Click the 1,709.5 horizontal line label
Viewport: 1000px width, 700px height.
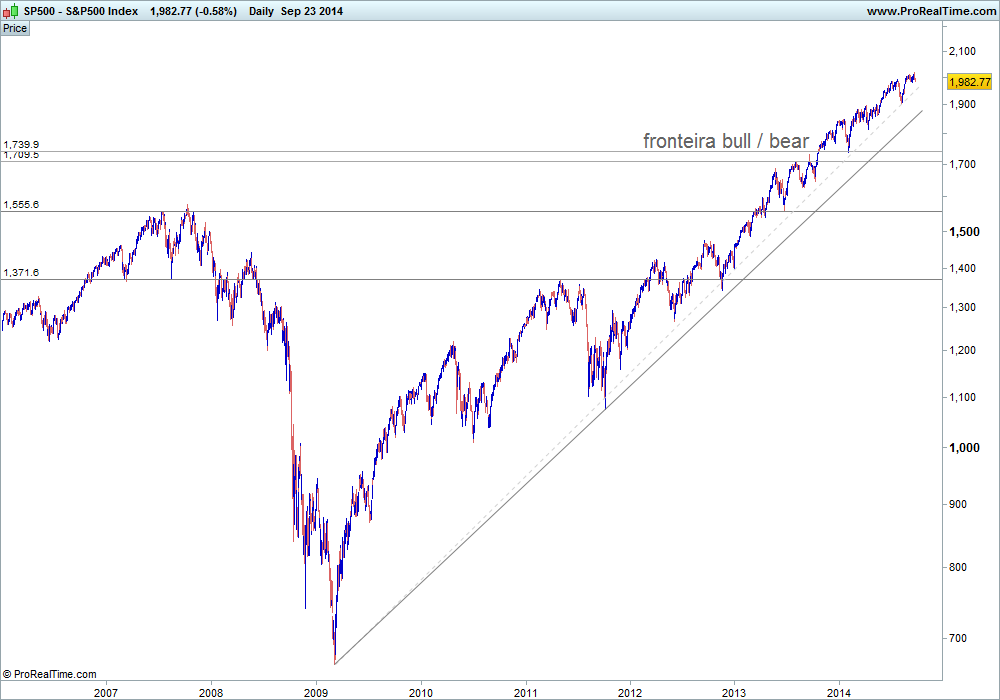21,155
